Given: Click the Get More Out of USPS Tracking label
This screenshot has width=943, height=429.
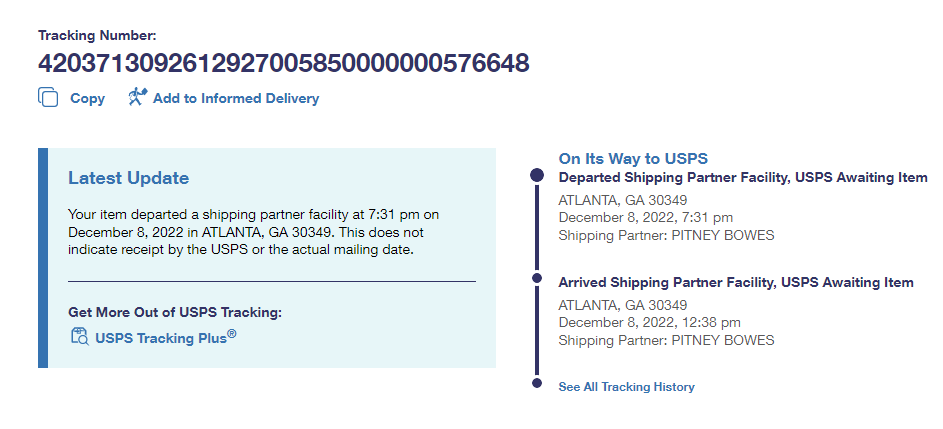Looking at the screenshot, I should click(175, 312).
